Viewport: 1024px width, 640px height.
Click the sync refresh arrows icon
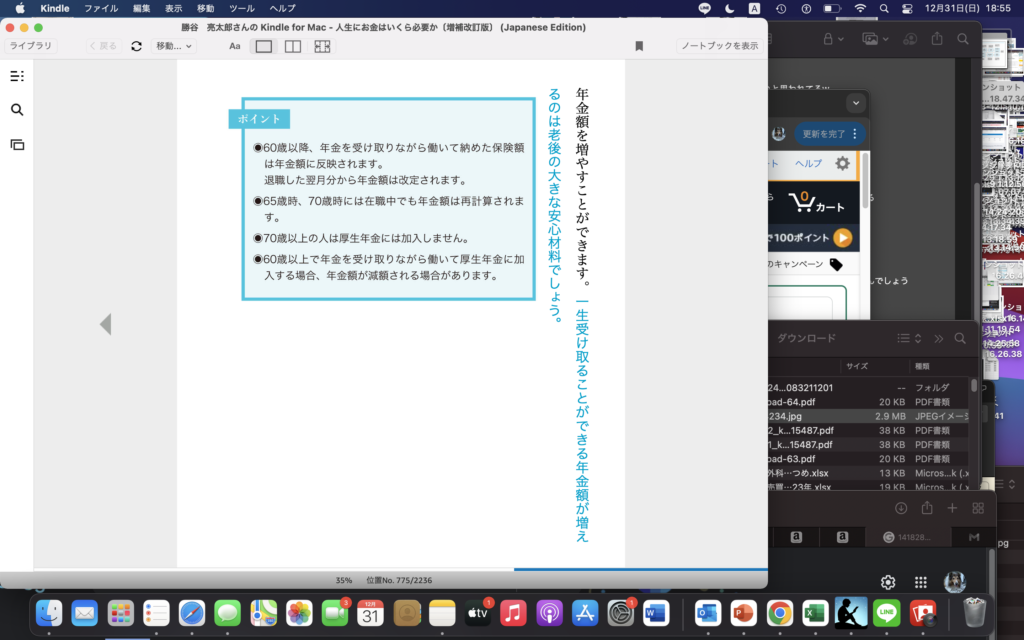click(x=136, y=46)
